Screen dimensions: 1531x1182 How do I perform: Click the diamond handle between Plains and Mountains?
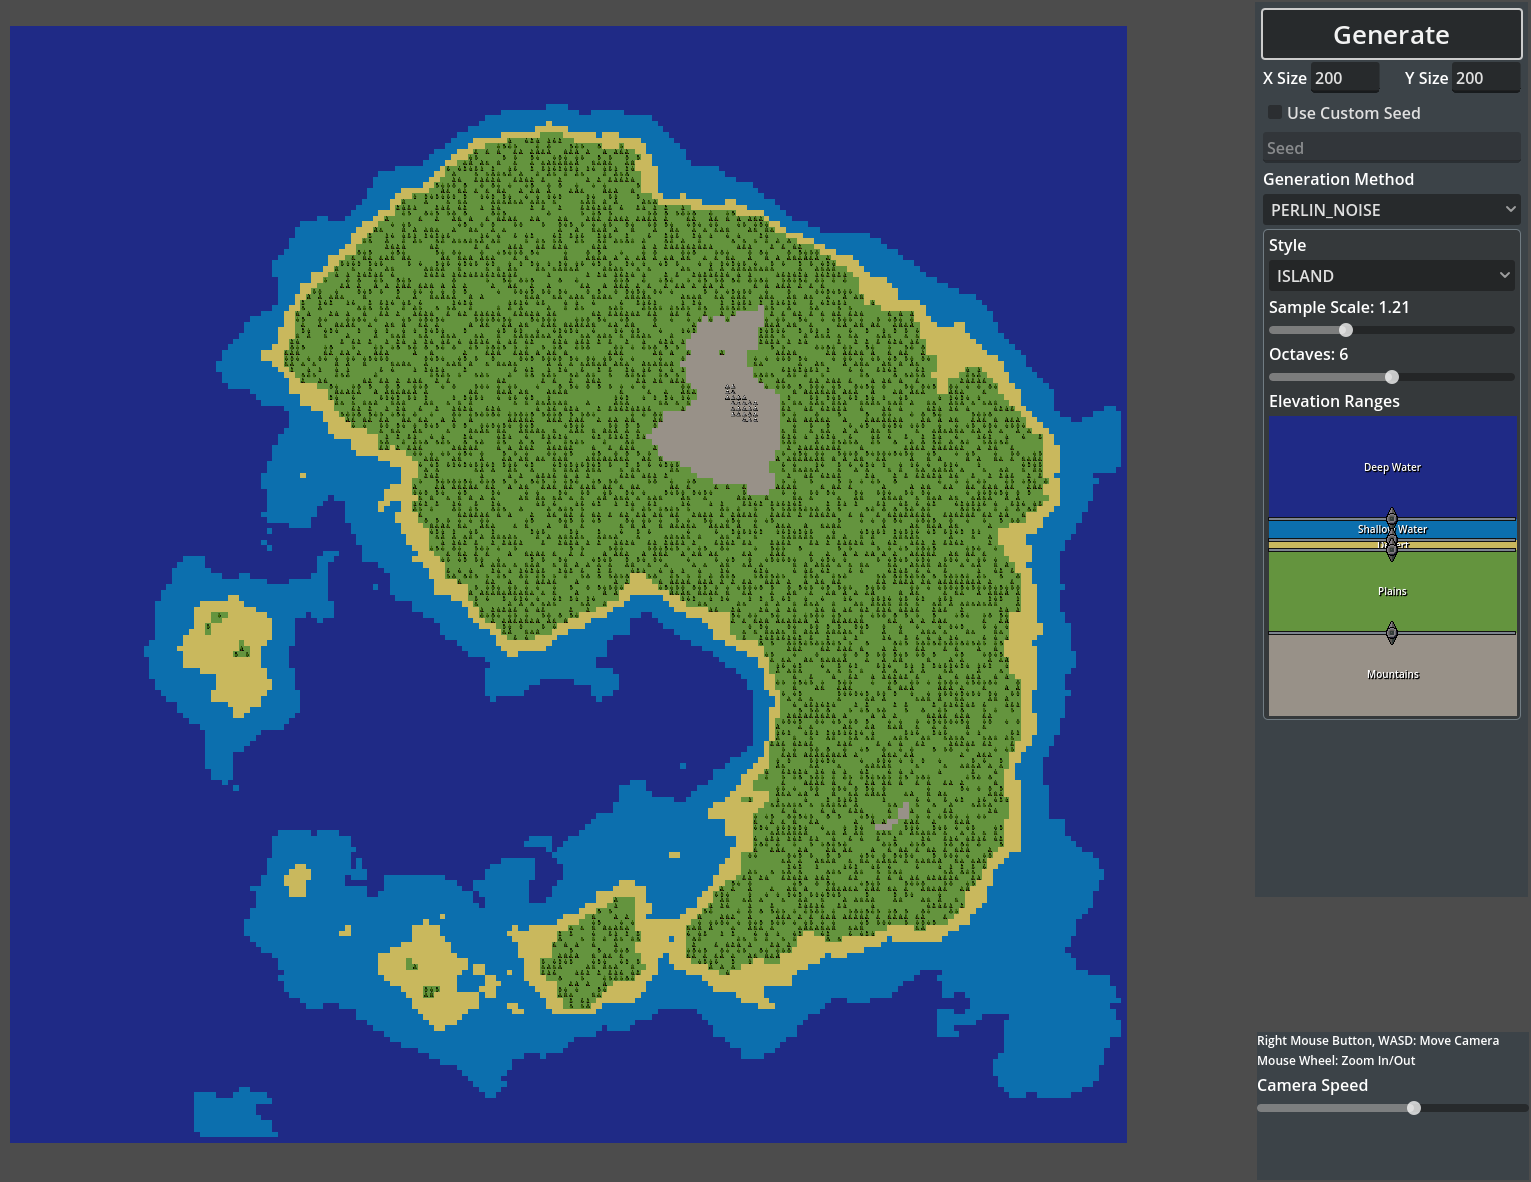pyautogui.click(x=1392, y=632)
